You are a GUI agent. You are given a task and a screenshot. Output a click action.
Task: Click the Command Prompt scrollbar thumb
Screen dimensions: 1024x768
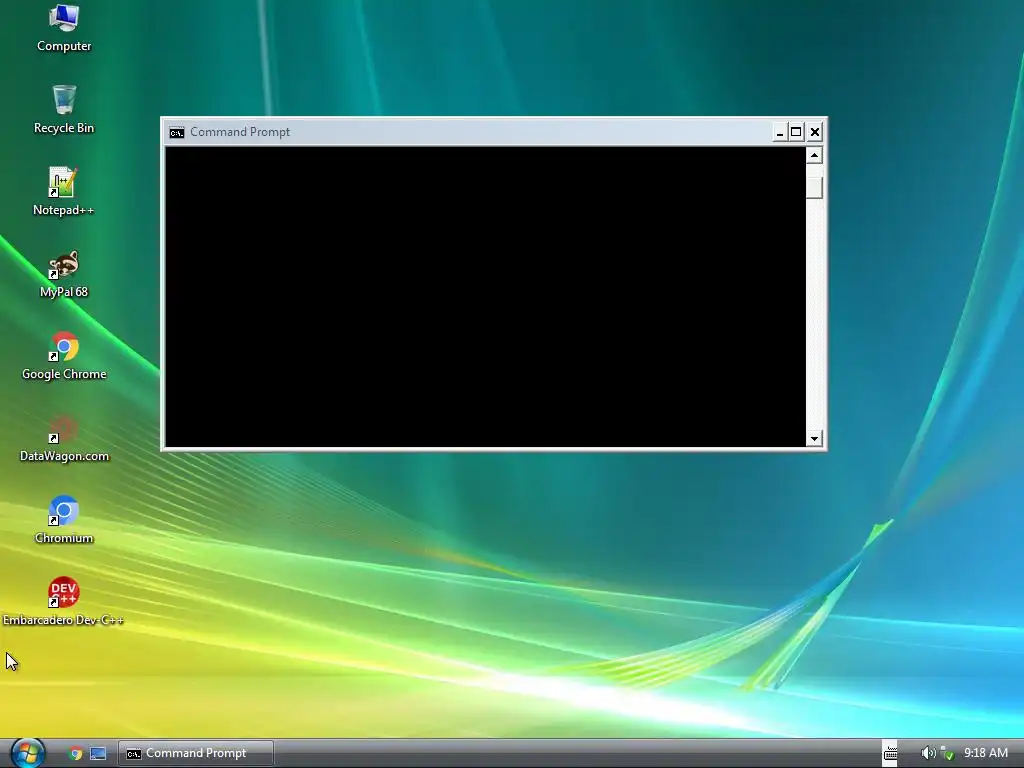(x=814, y=187)
